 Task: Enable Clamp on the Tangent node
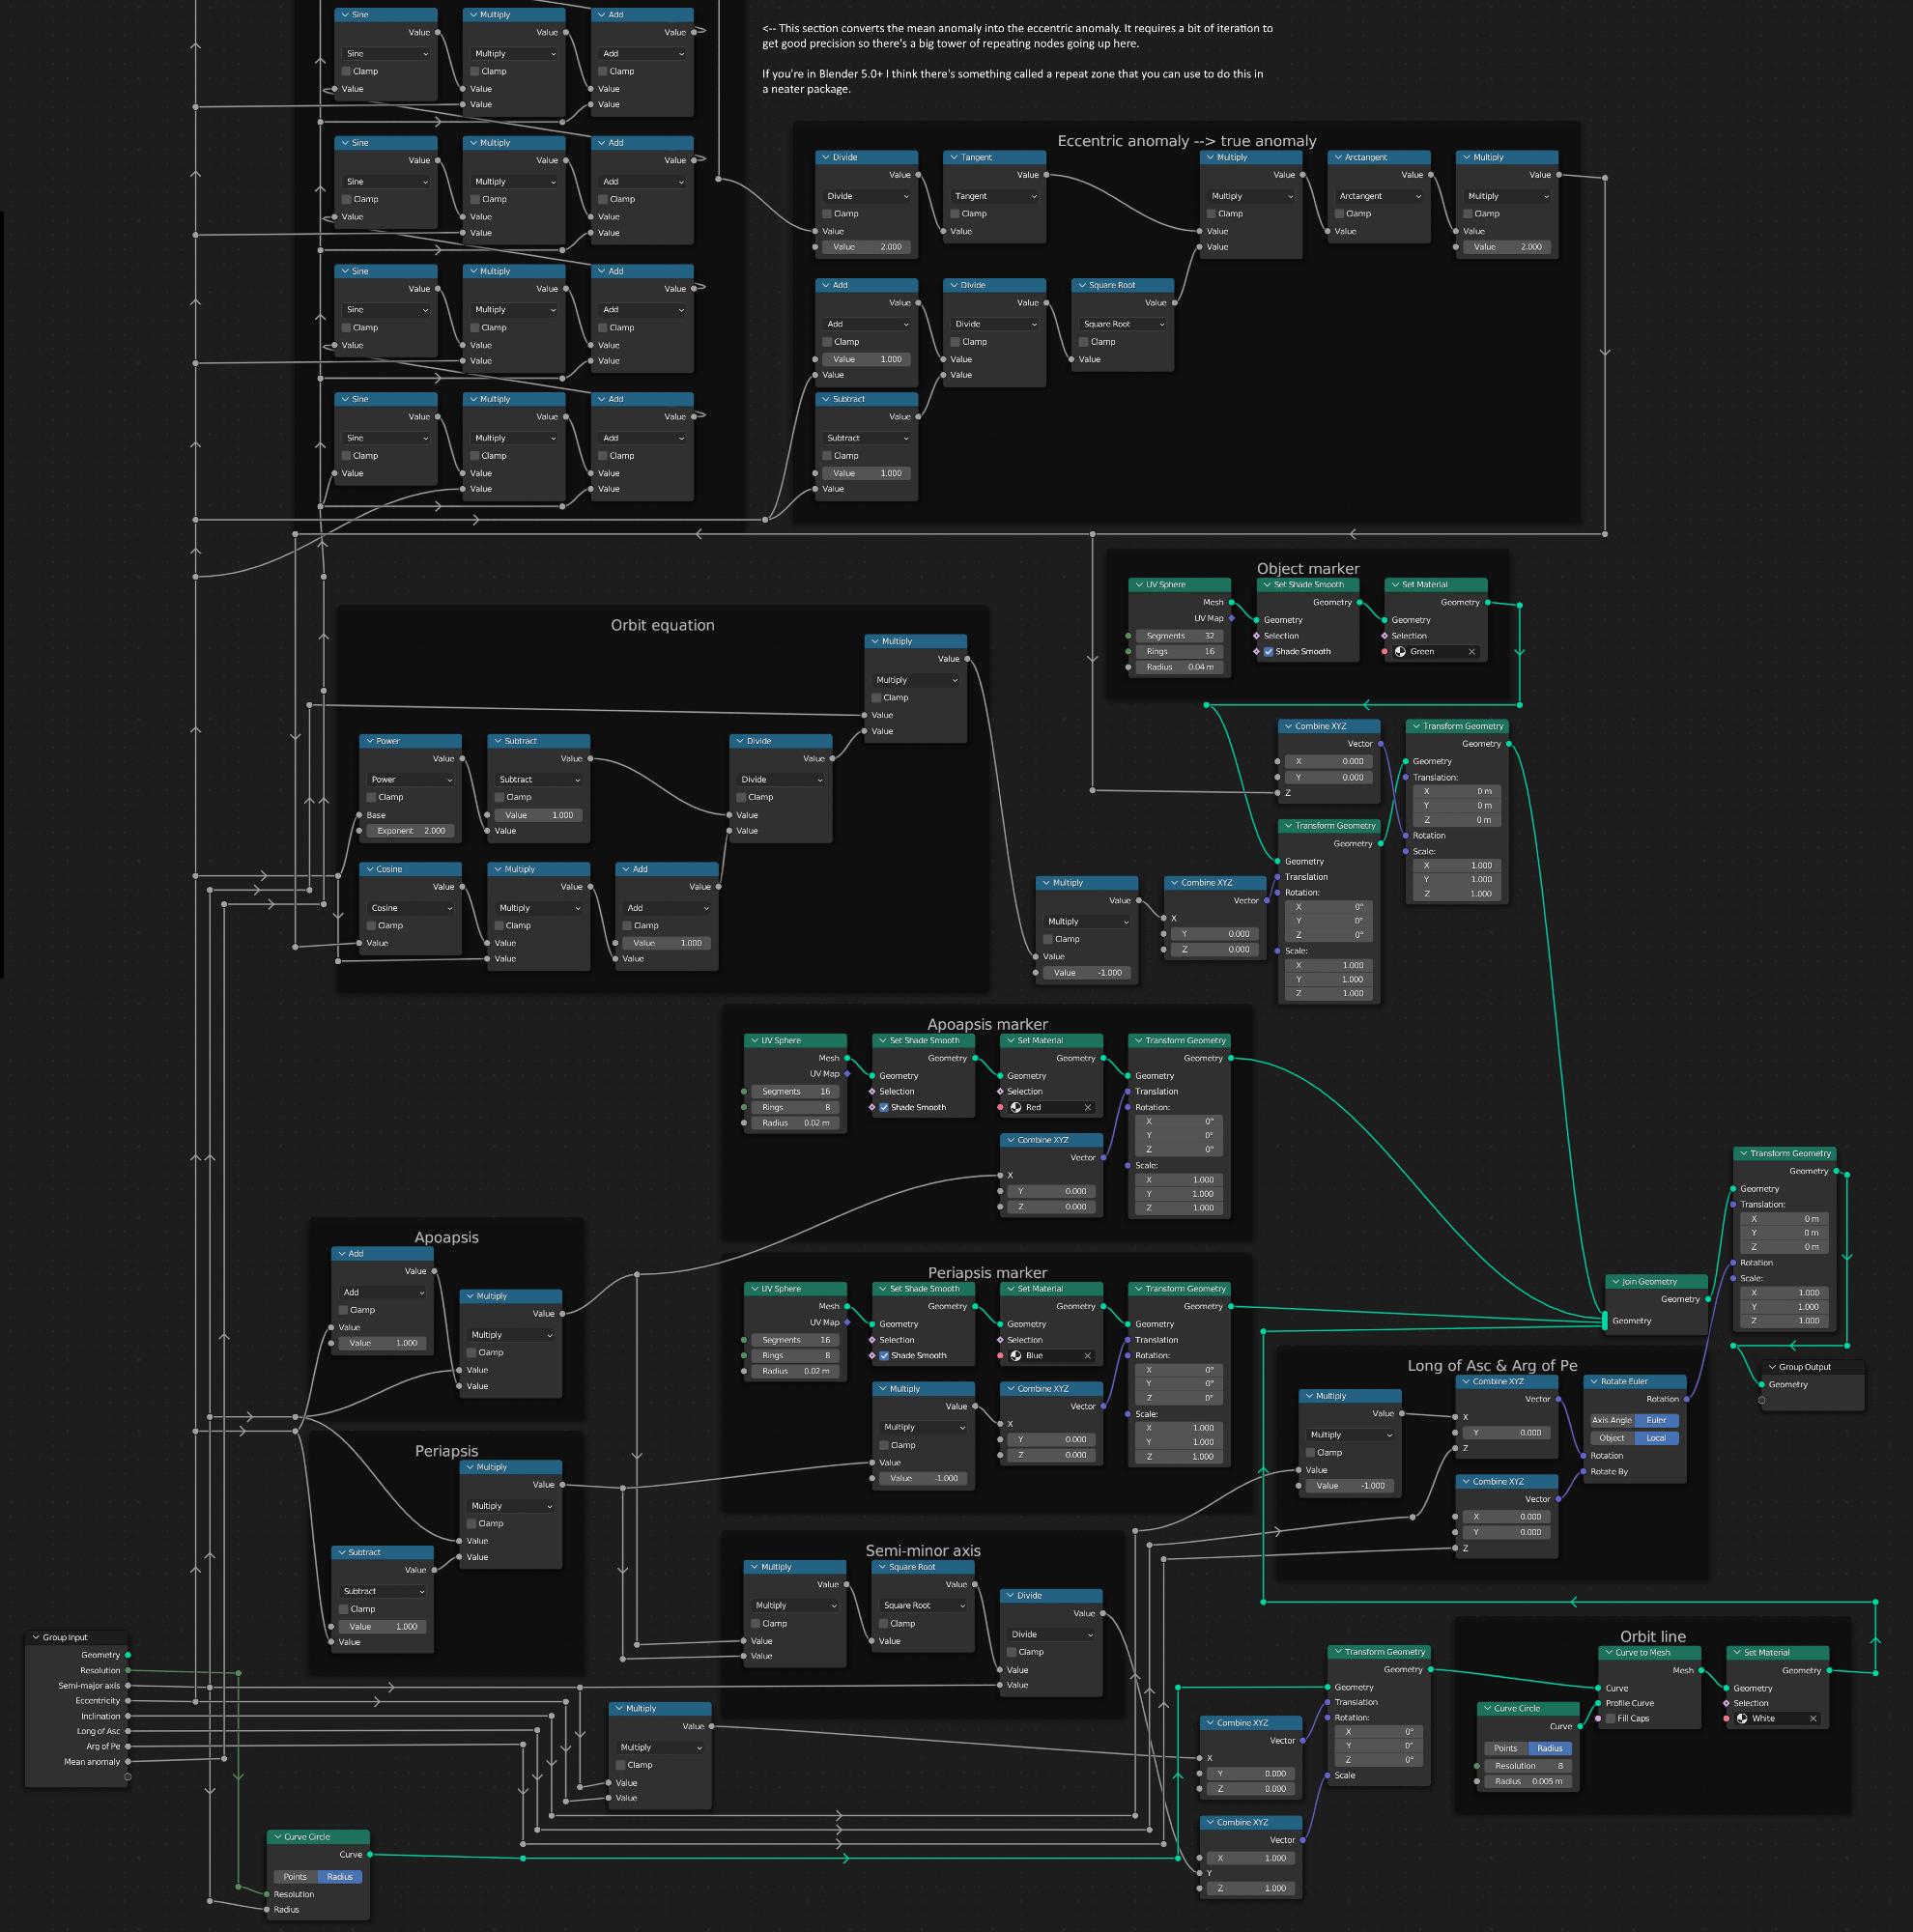click(955, 214)
